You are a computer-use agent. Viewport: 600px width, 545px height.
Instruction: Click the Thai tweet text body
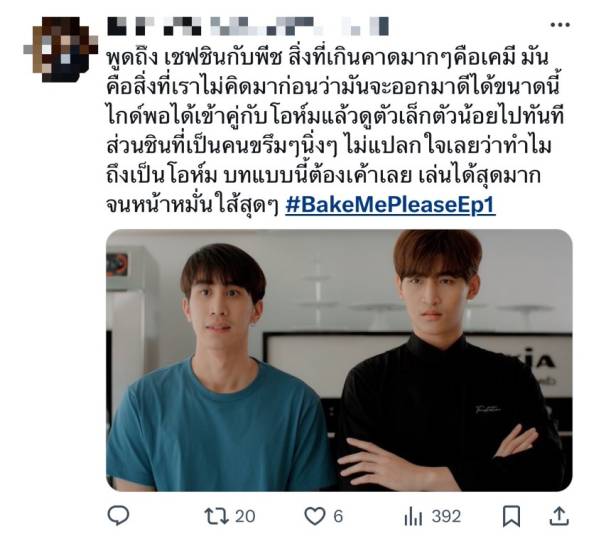(x=335, y=132)
